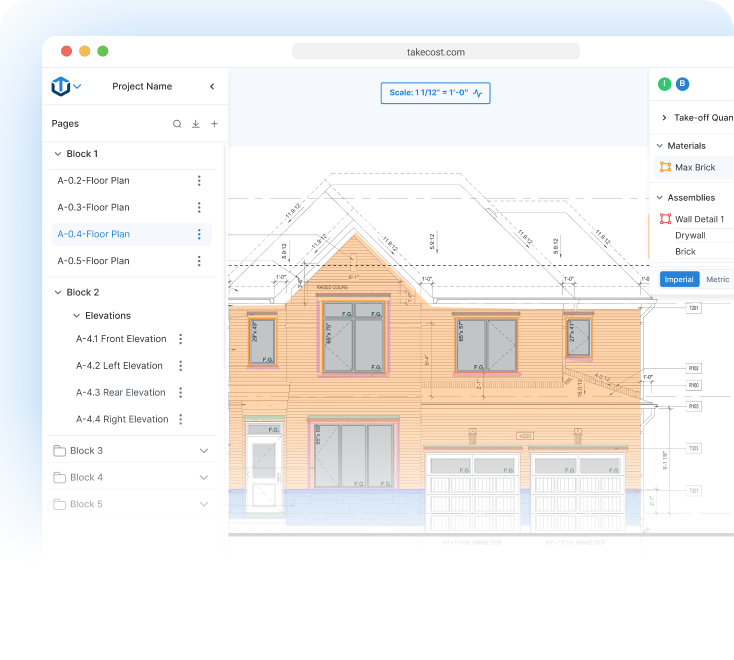Click the green user avatar badge
The image size is (734, 660).
[x=664, y=84]
